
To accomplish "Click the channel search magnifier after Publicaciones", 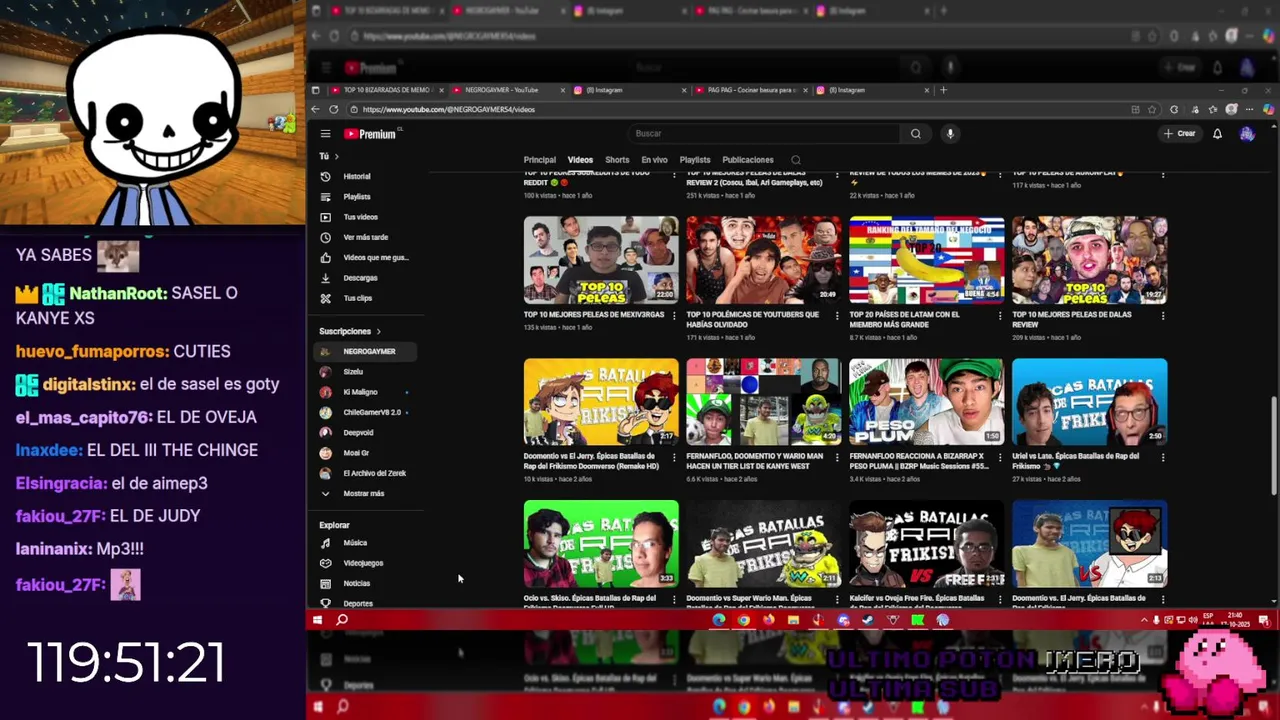I will click(x=796, y=160).
